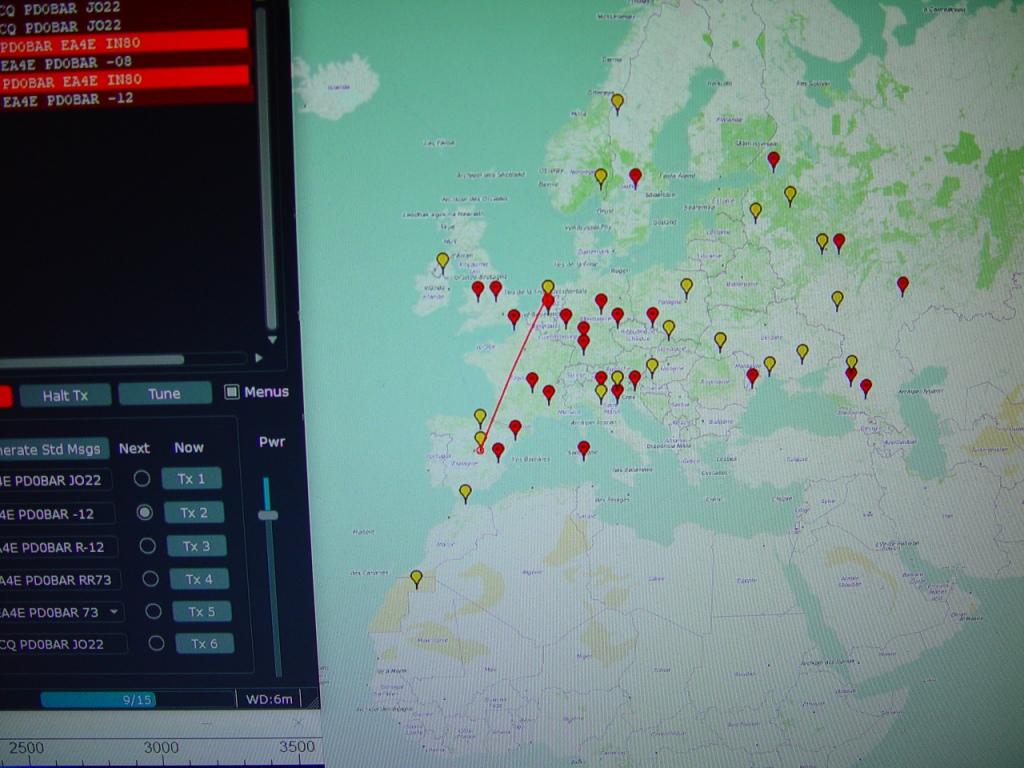
Task: Send now with the Tx 1 button
Action: click(x=191, y=479)
